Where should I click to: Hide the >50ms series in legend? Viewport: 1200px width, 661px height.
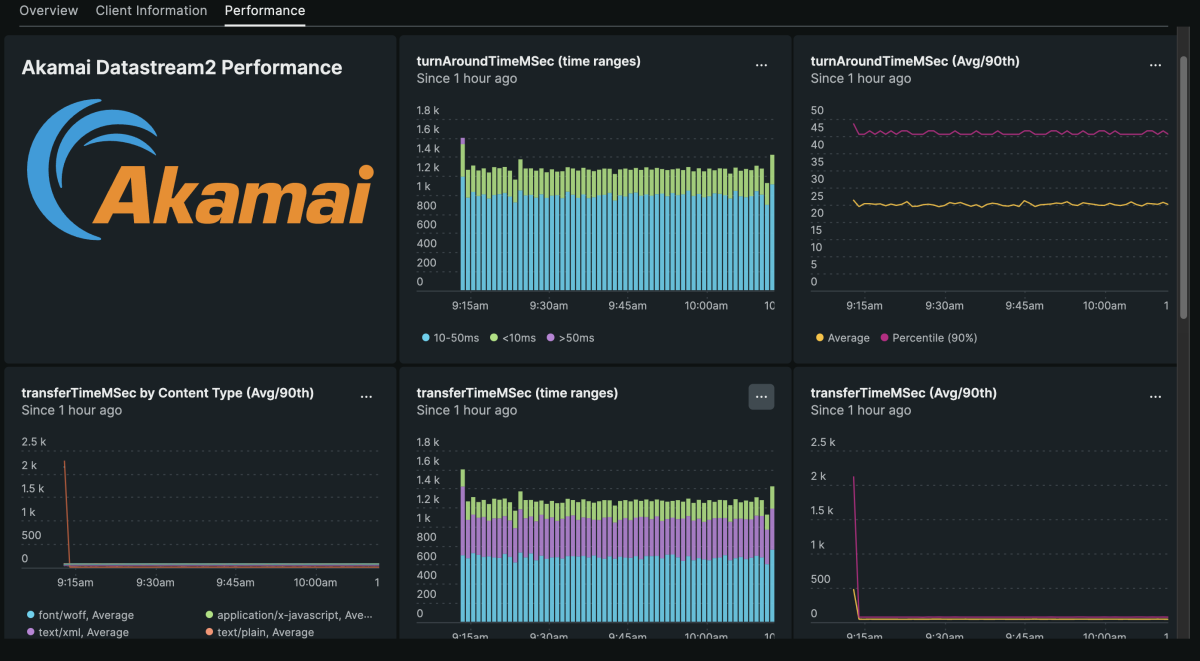click(x=570, y=338)
